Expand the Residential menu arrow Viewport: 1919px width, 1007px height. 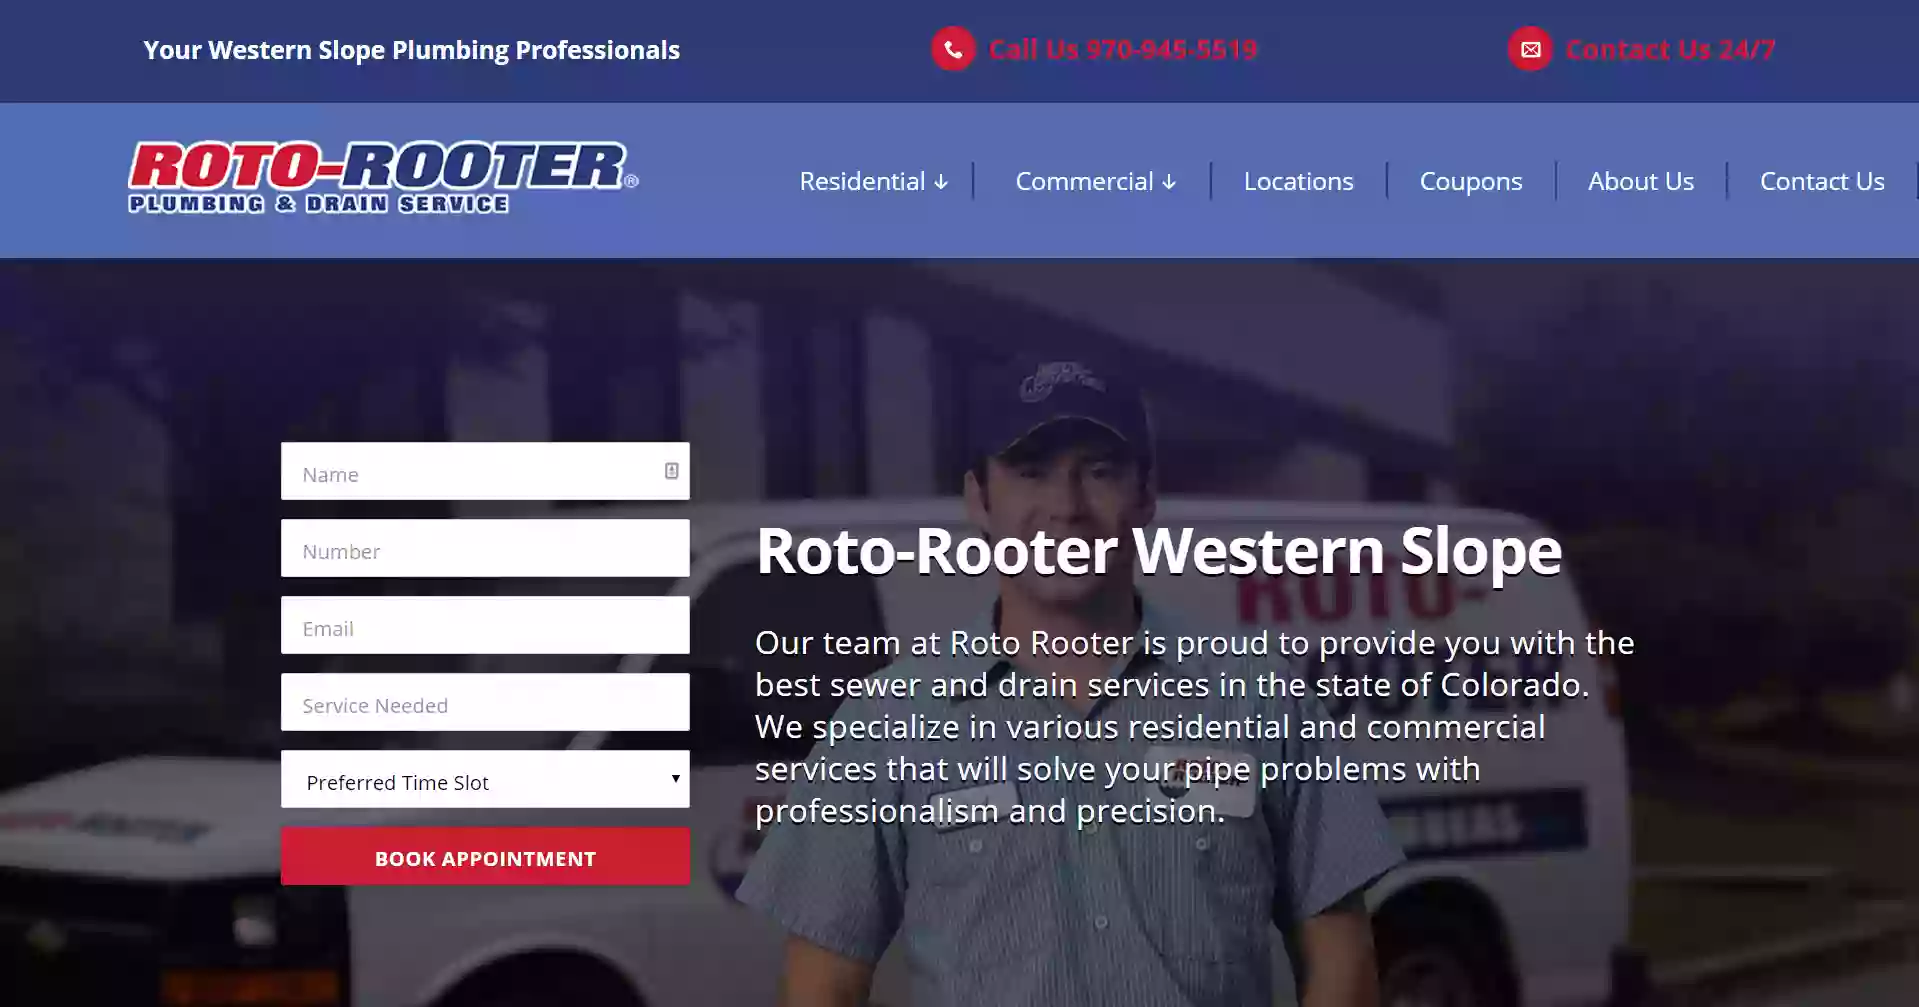tap(941, 182)
